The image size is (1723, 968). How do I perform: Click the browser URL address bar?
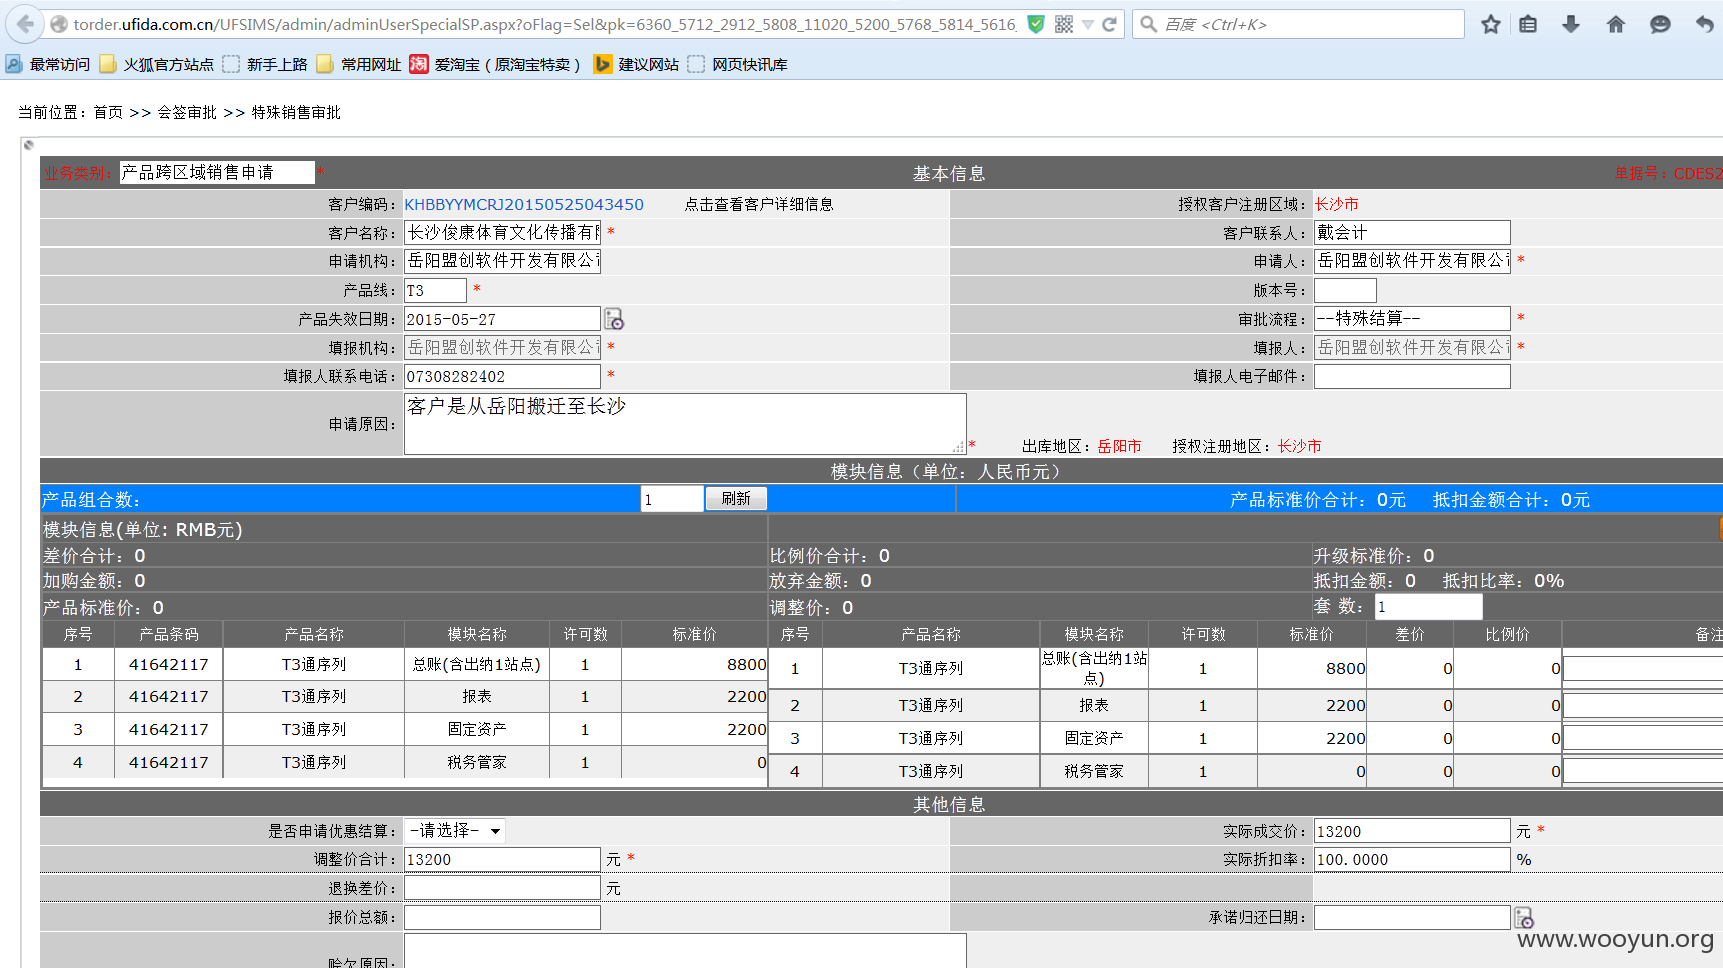point(545,24)
